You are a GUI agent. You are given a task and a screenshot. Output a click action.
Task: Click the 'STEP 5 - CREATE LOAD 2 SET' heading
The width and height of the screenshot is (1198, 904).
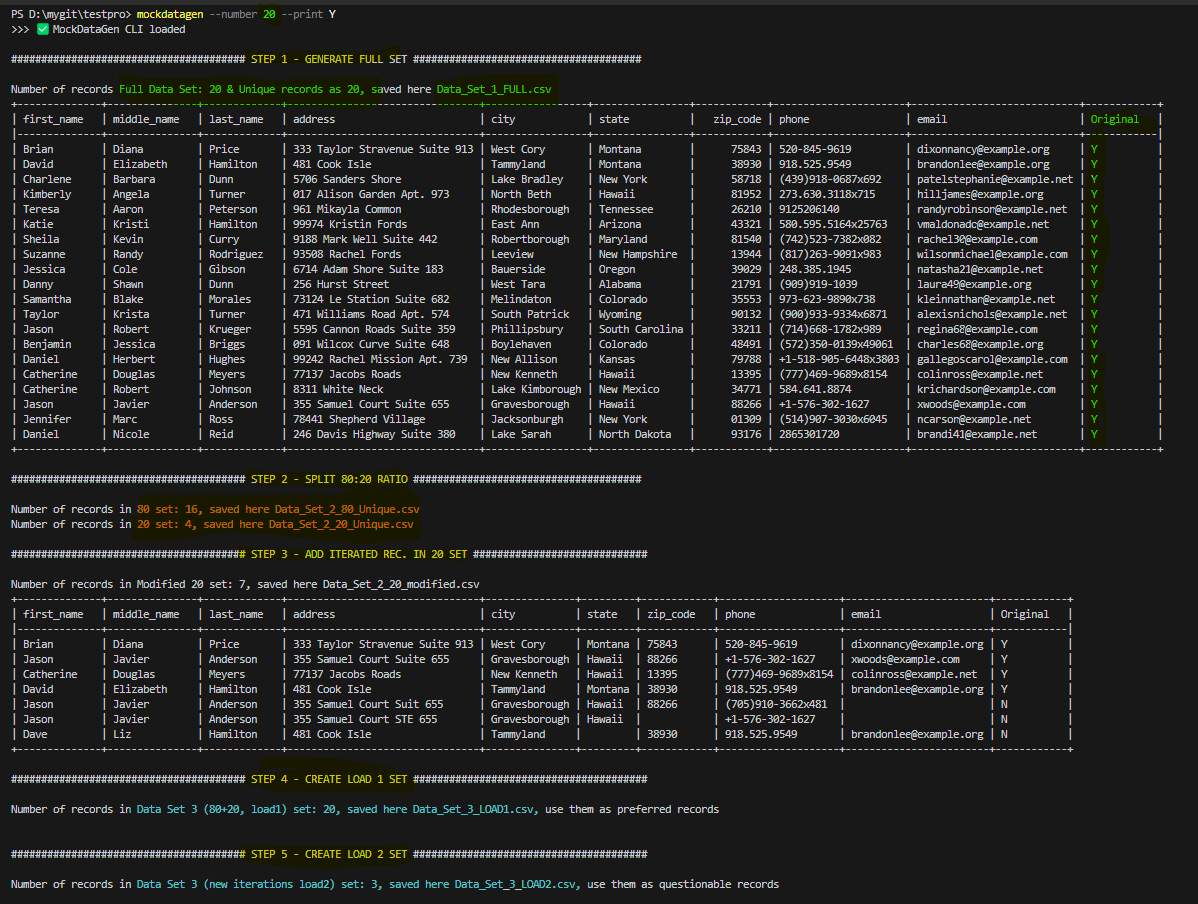329,854
